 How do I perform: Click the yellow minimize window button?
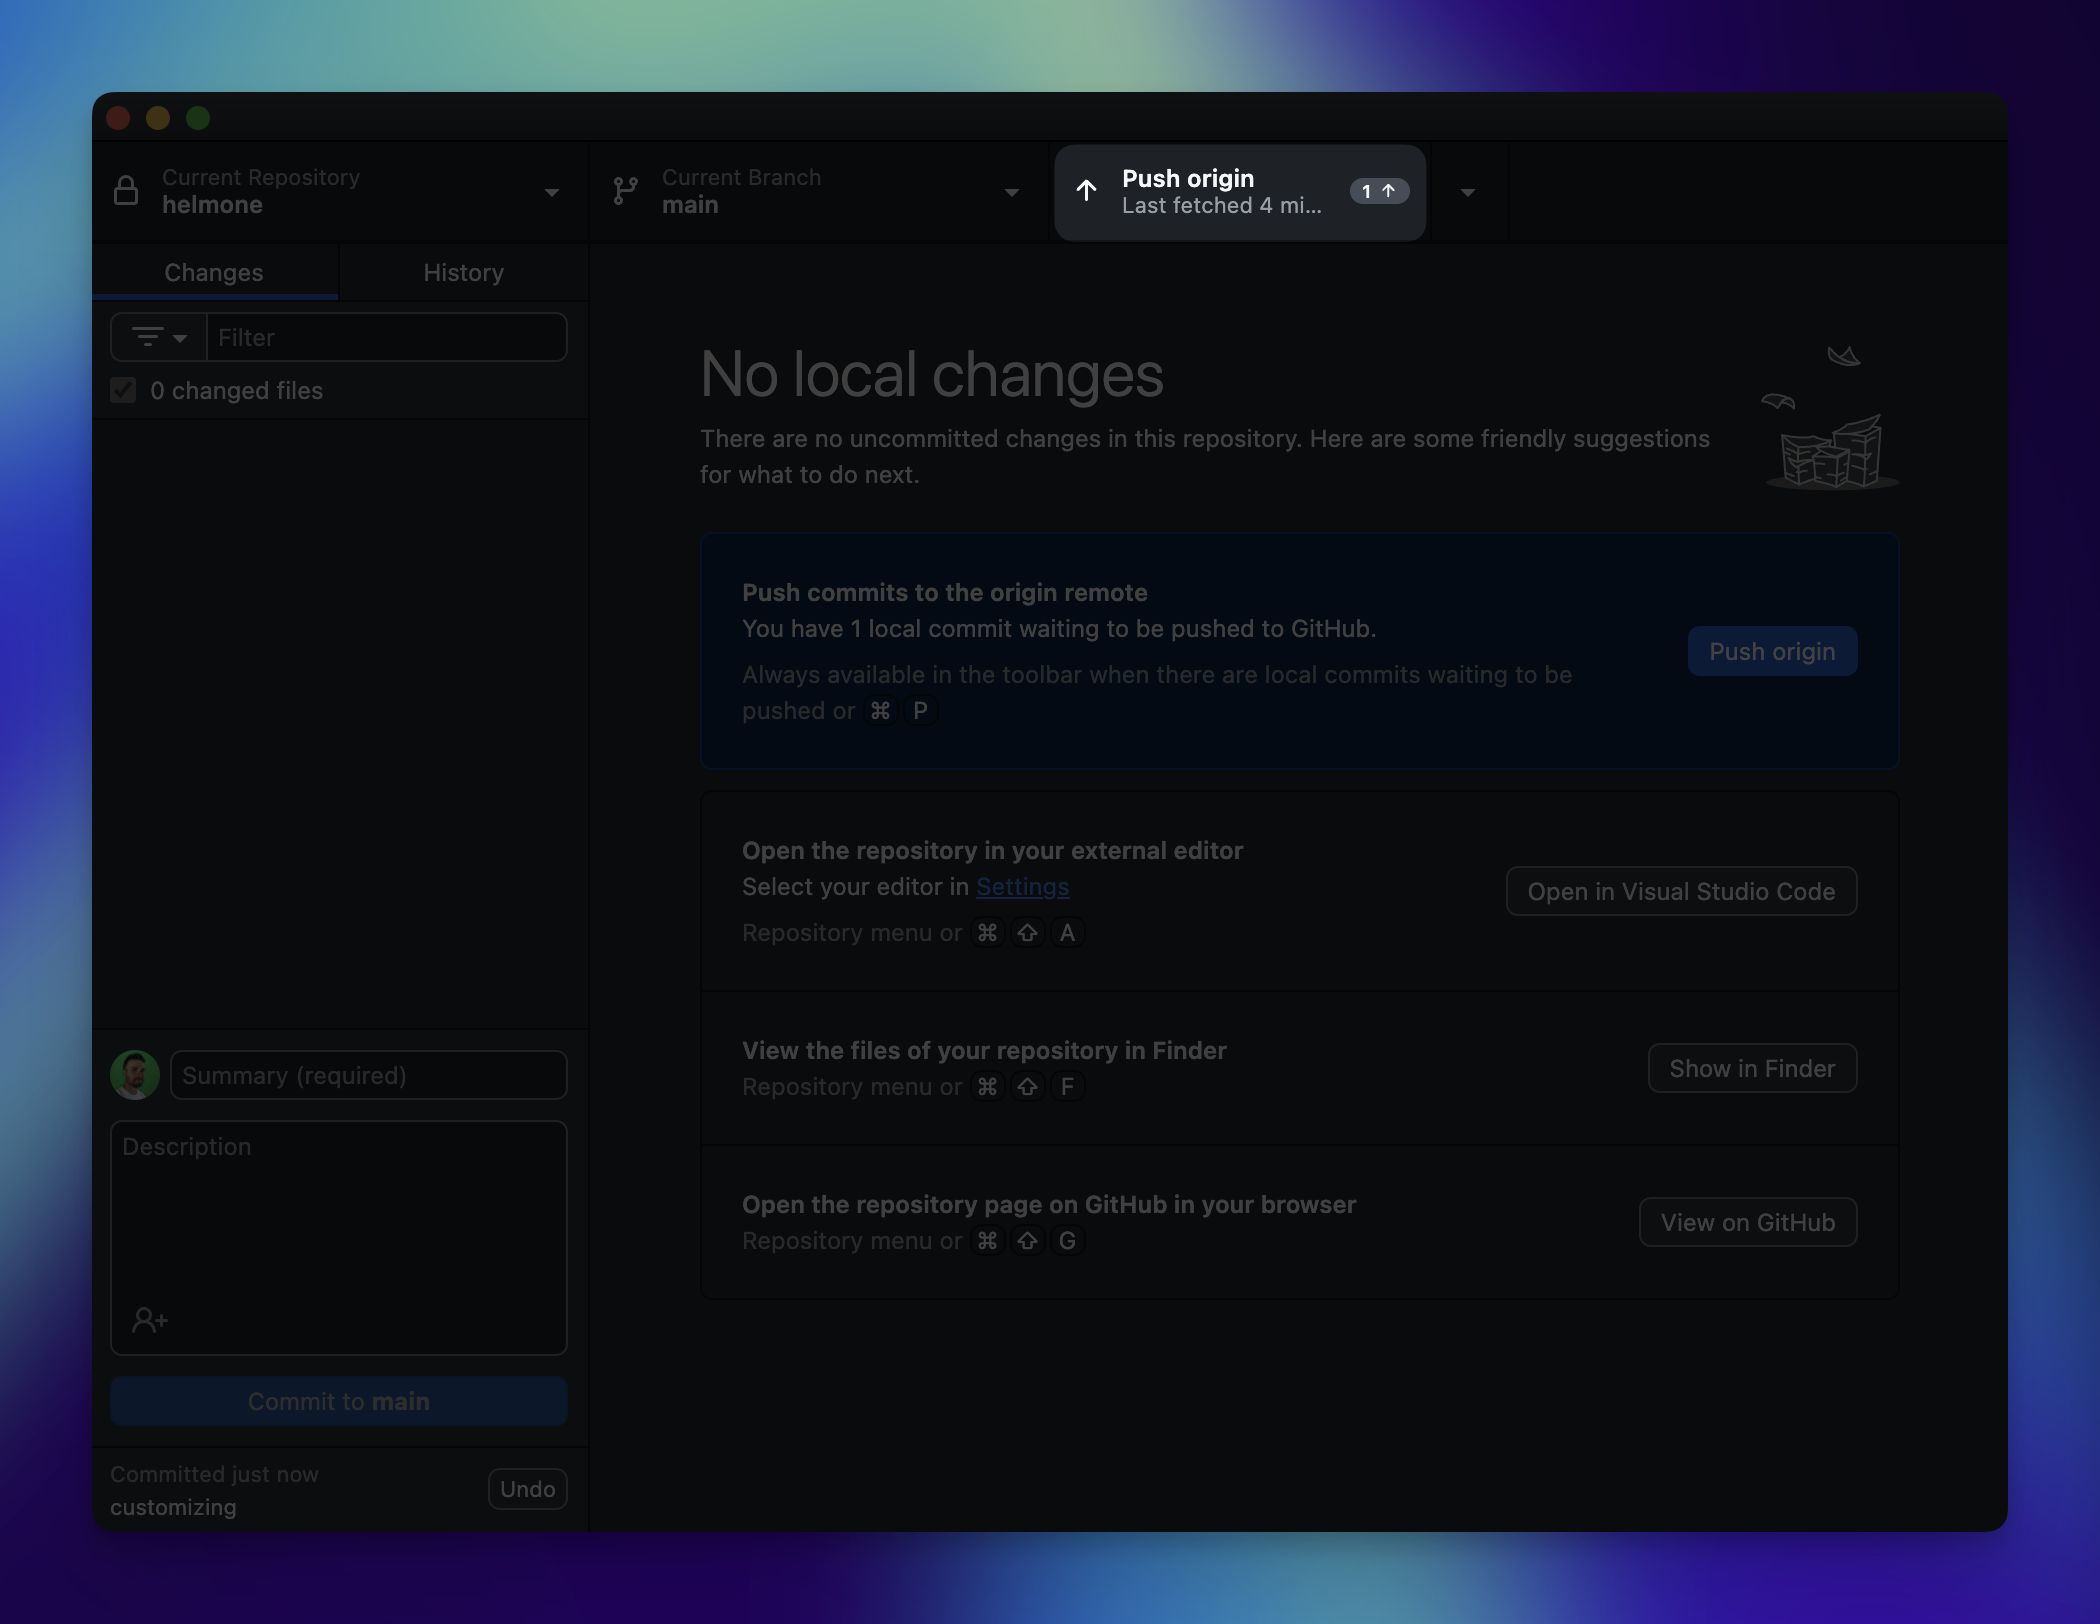pyautogui.click(x=158, y=117)
